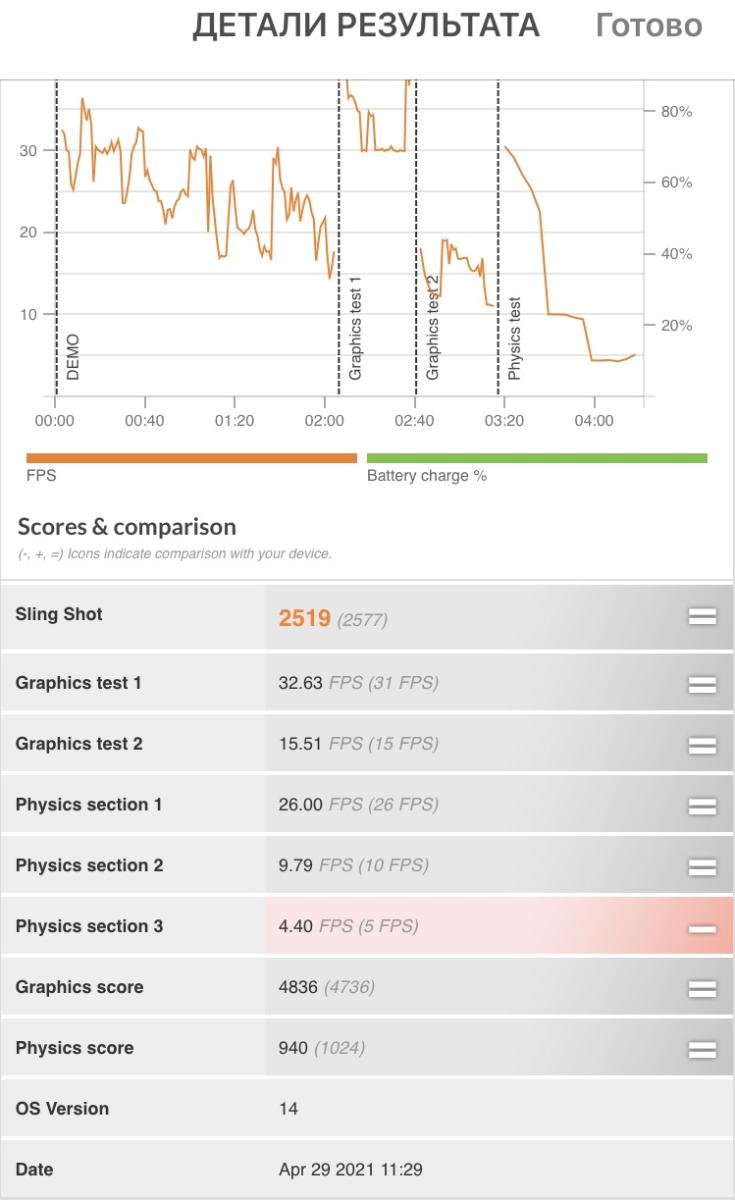Screen dimensions: 735x1200
Task: Click the Graphics test 2 chart marker
Action: [x=433, y=327]
